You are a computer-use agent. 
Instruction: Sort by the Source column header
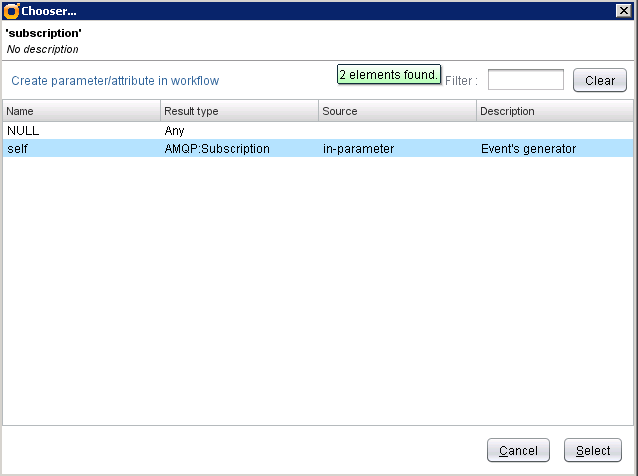click(397, 111)
